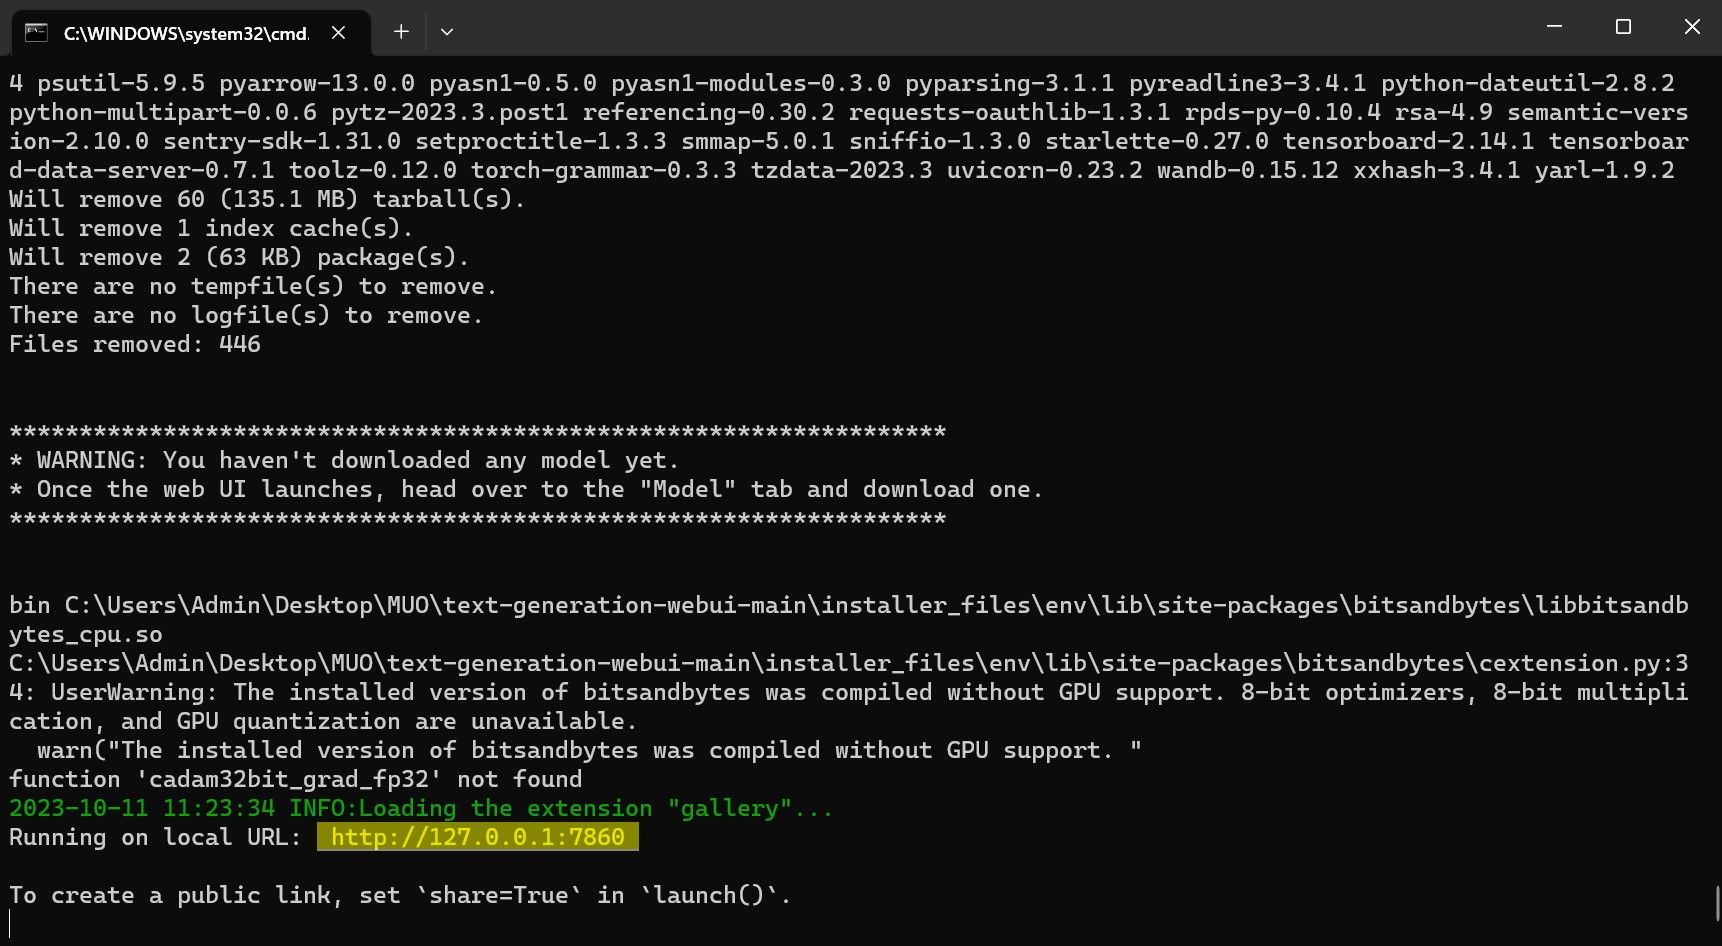Open the terminal profiles dropdown chevron

pyautogui.click(x=446, y=31)
